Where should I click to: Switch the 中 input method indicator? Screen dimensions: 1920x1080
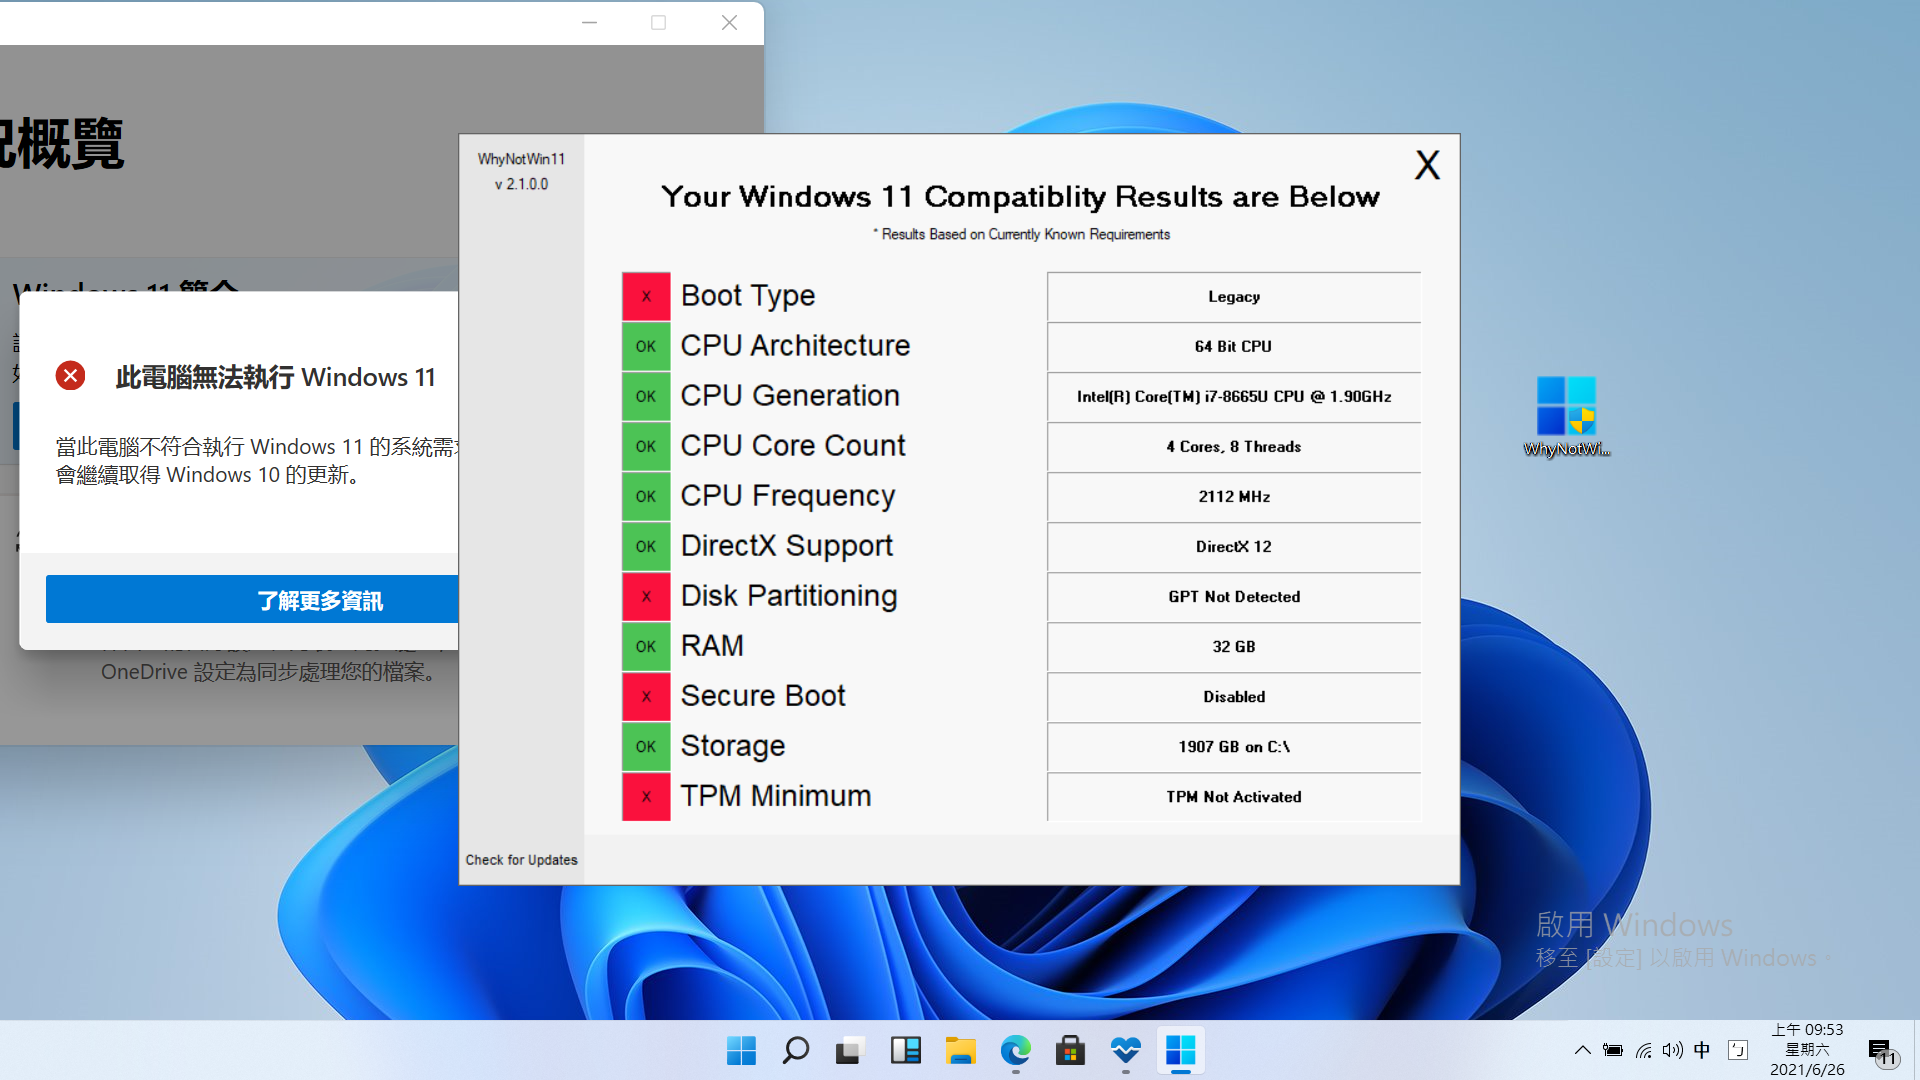click(x=1702, y=1050)
